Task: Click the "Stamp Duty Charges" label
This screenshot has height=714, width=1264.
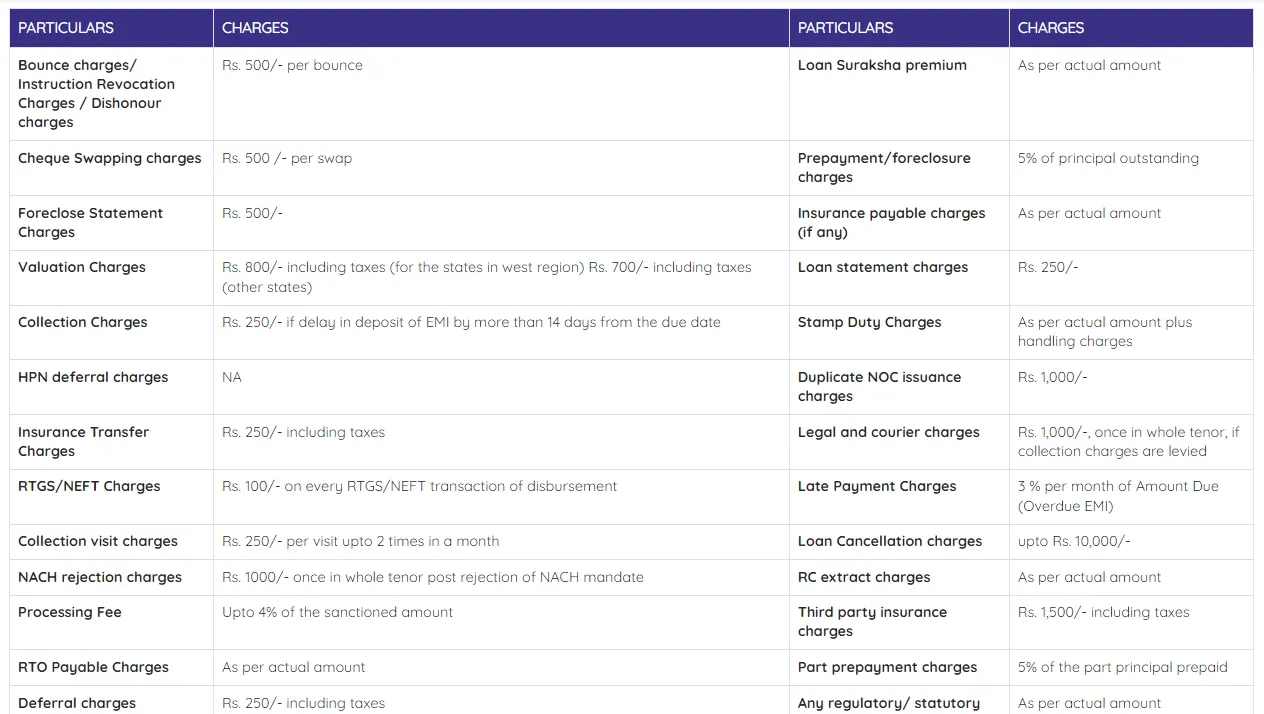Action: 869,322
